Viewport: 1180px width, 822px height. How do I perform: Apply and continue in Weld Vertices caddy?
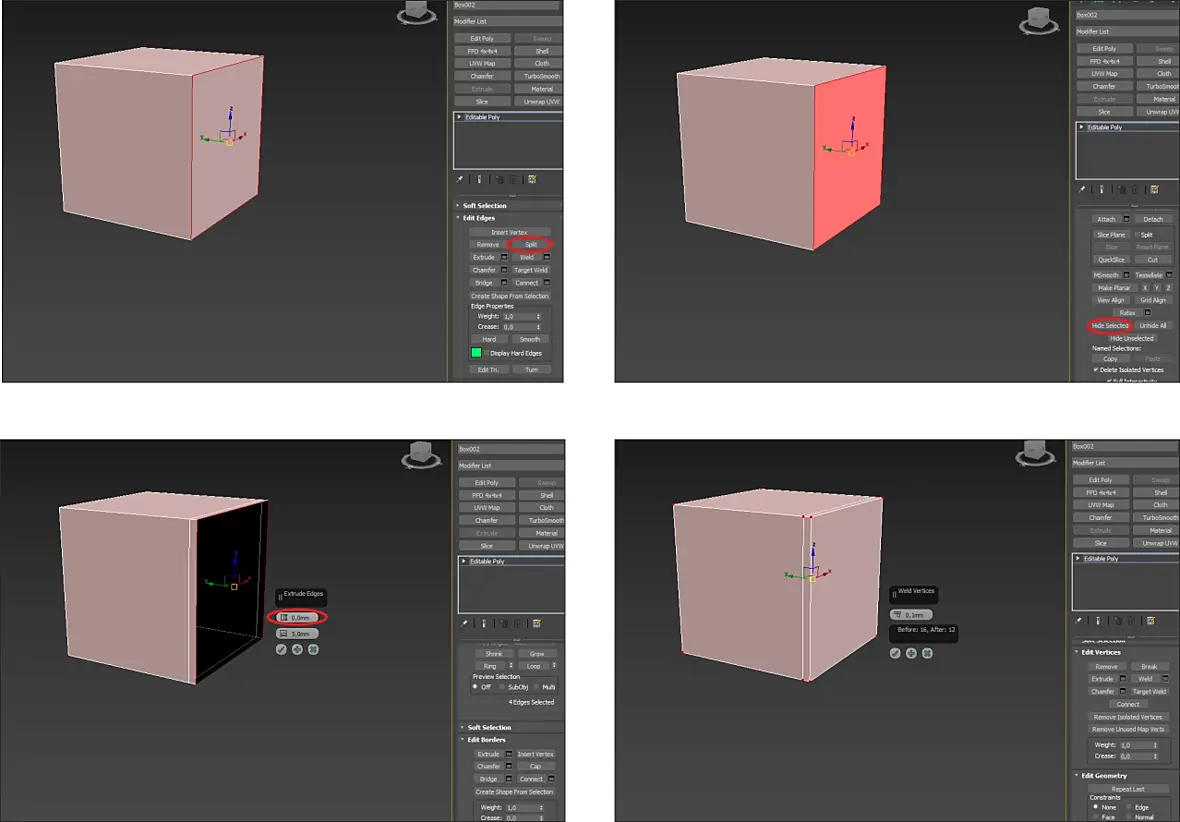point(911,653)
